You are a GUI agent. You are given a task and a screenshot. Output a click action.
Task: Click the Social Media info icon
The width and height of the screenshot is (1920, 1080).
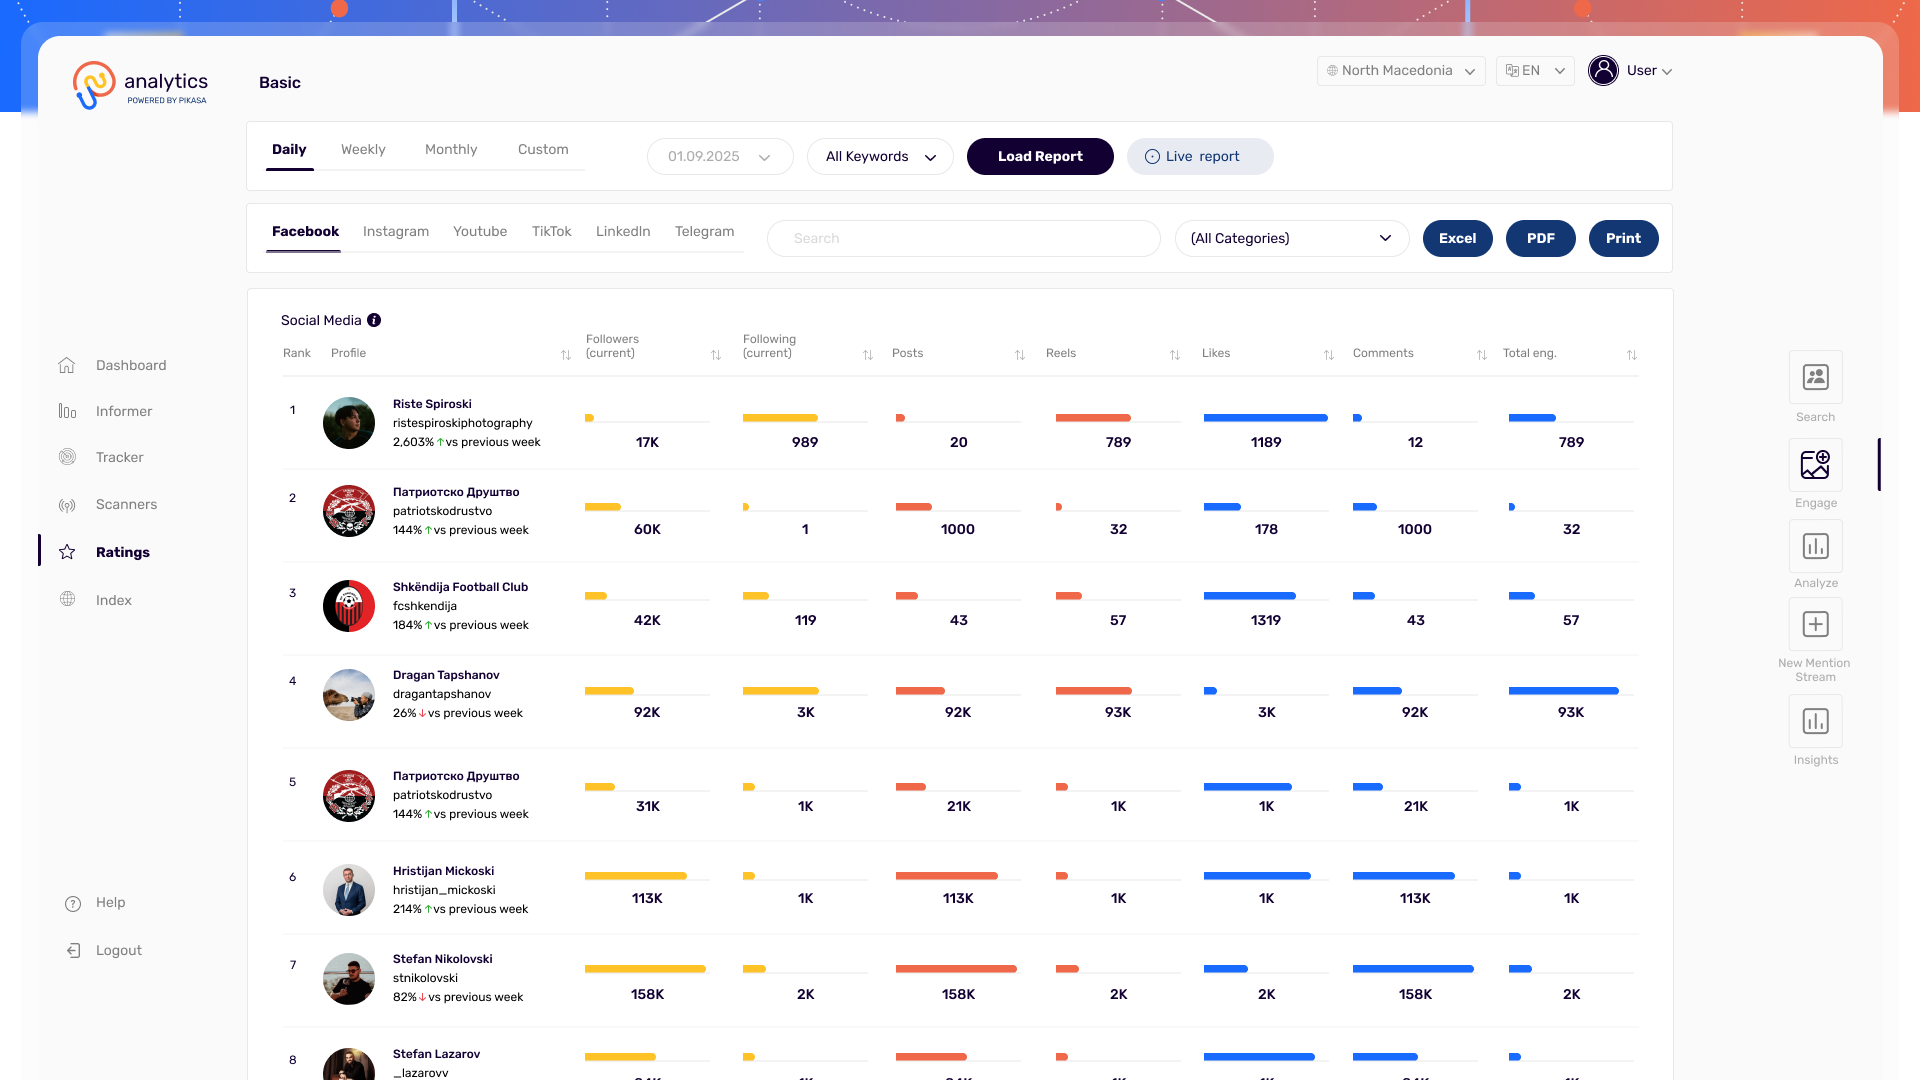click(375, 320)
